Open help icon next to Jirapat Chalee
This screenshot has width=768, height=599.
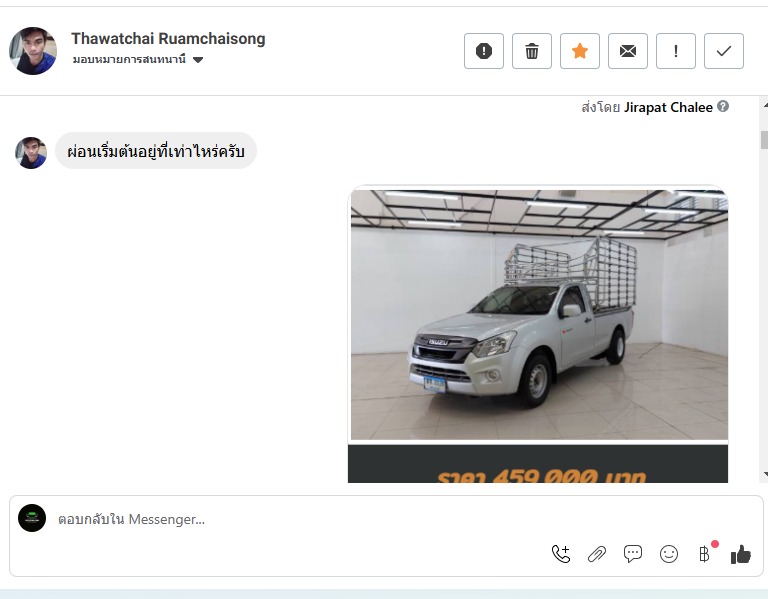[723, 106]
